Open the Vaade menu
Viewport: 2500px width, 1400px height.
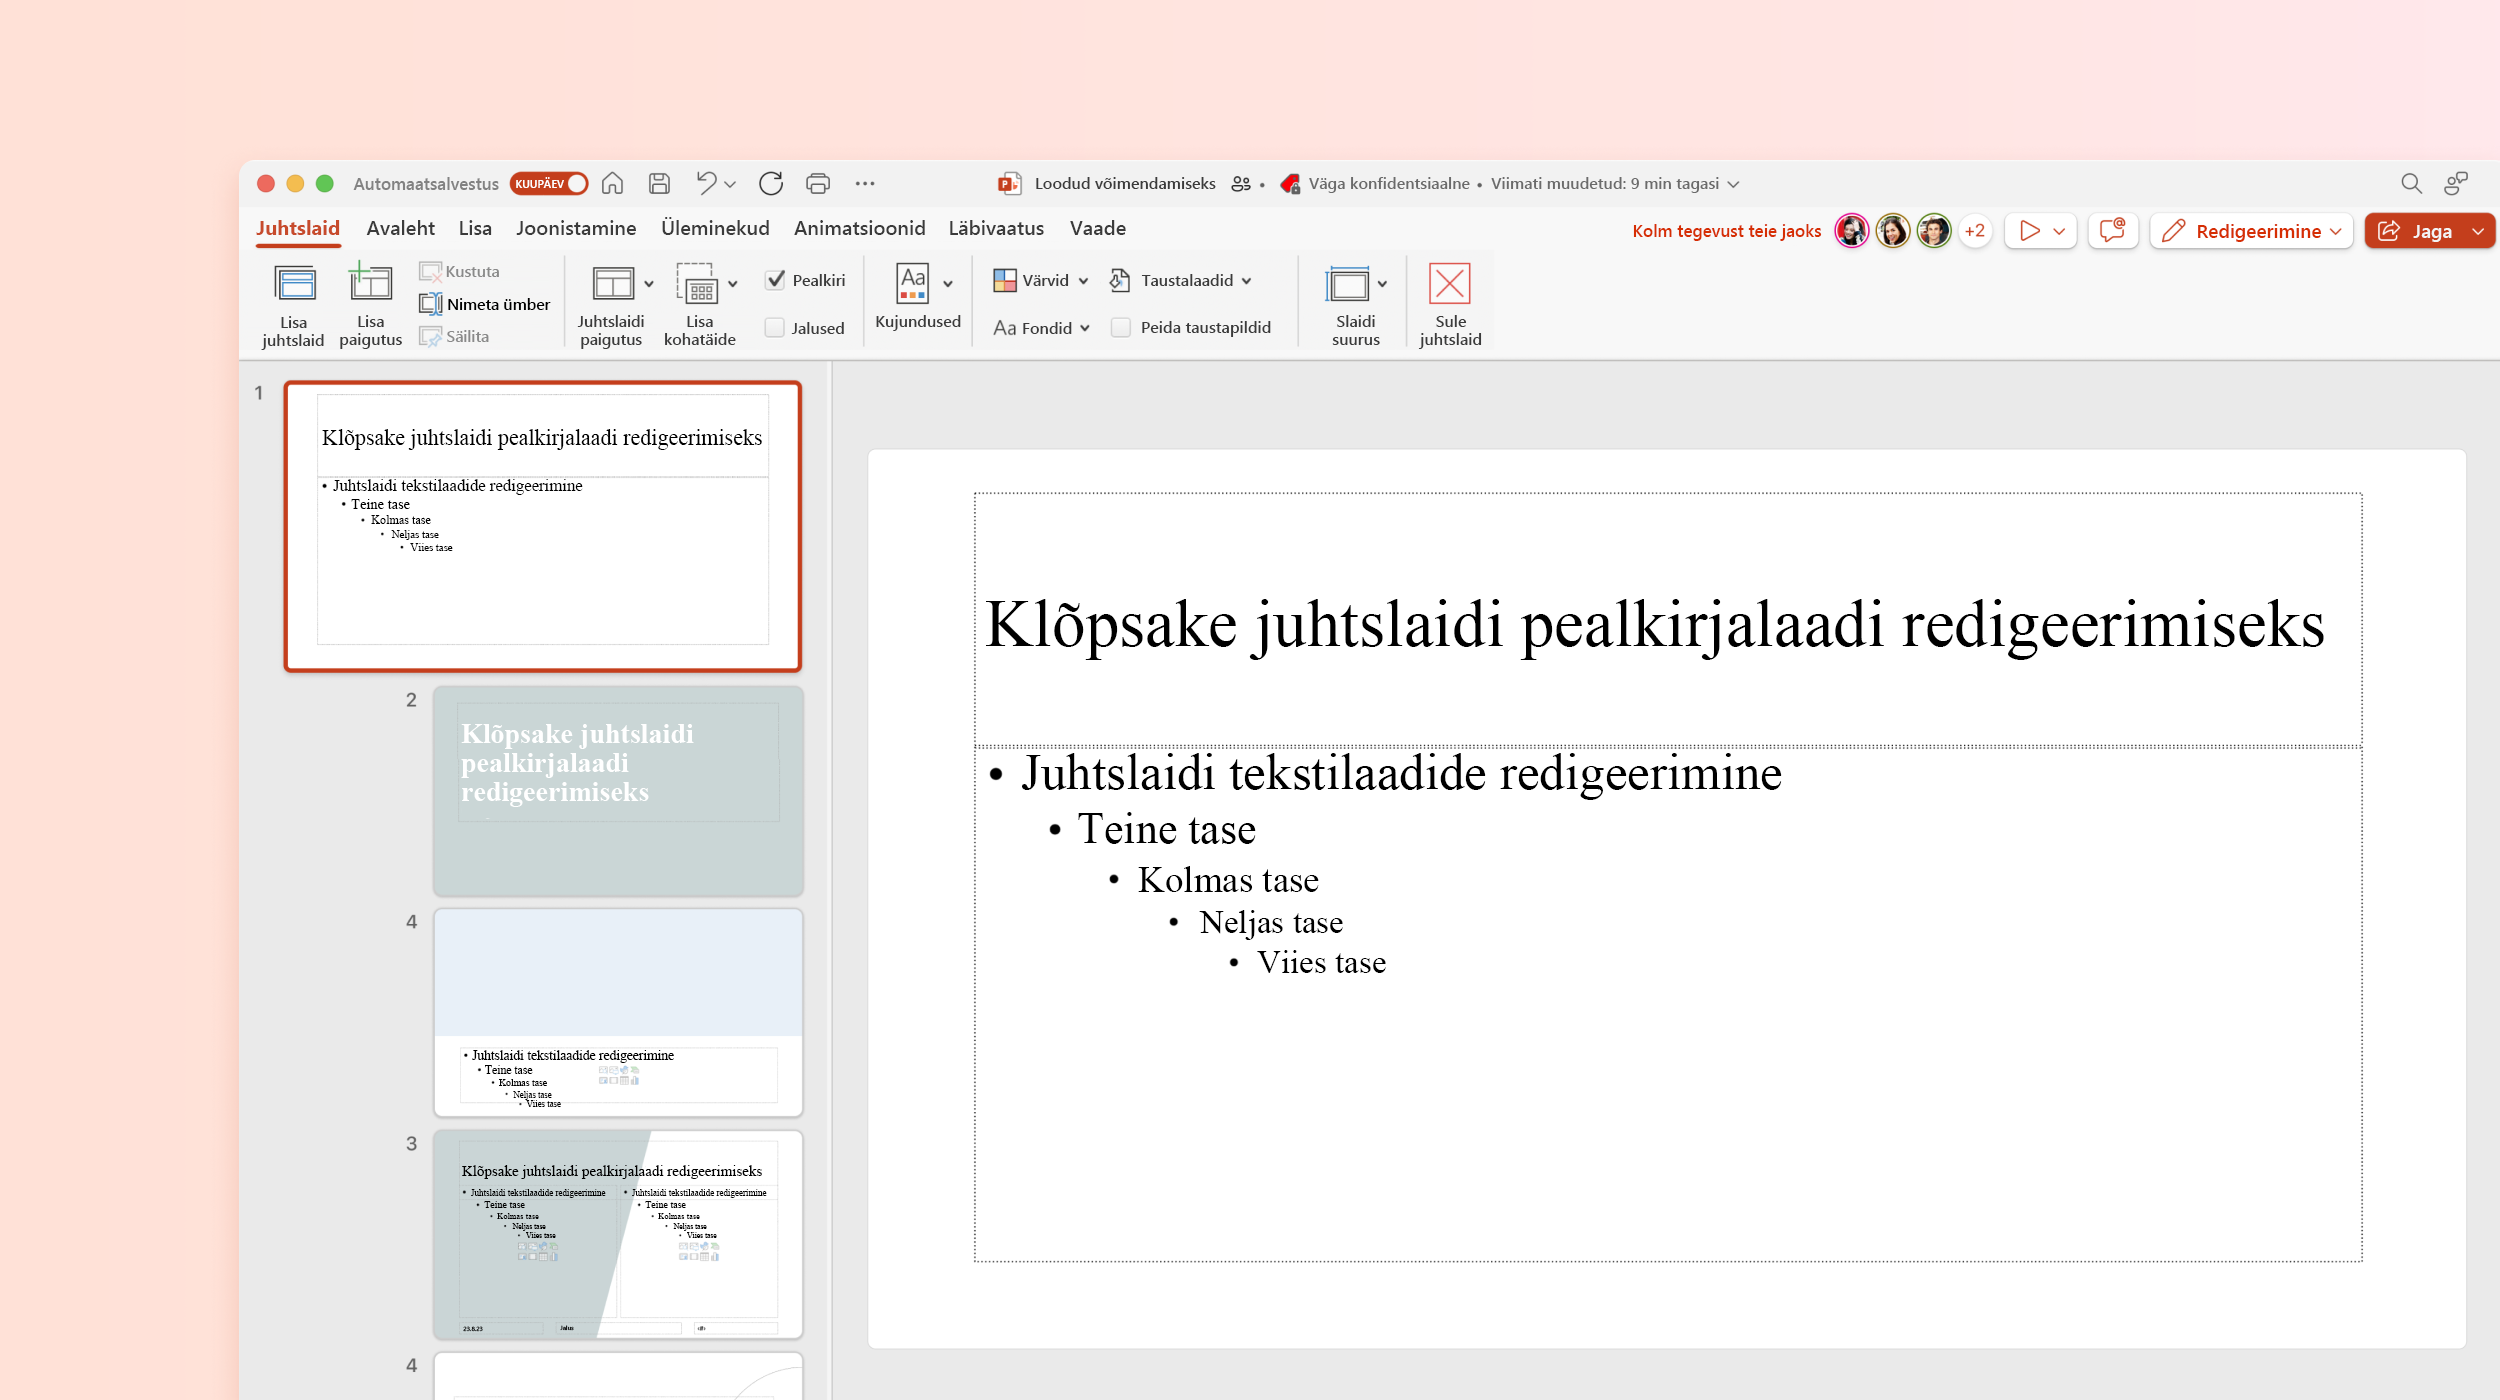[x=1101, y=227]
